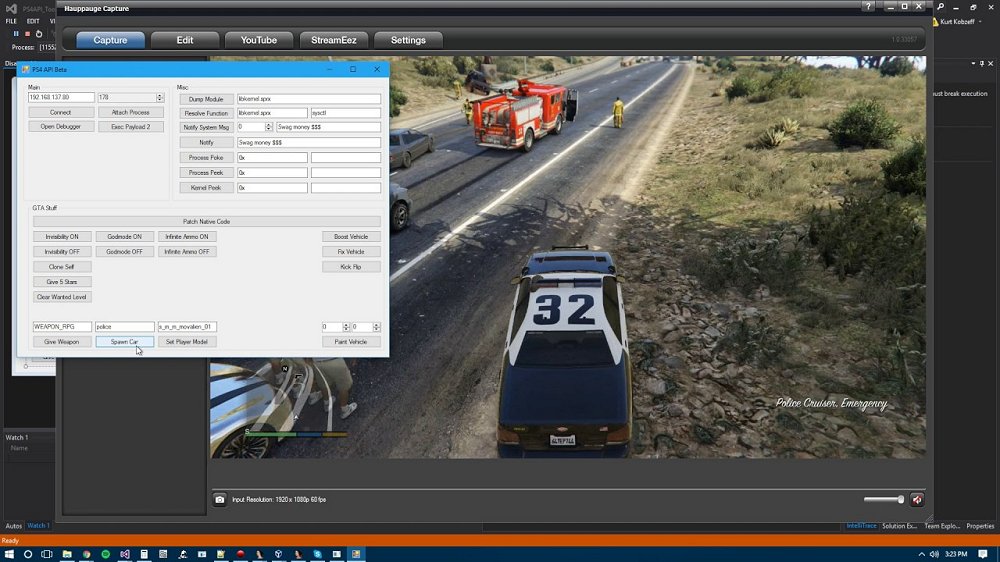Switch to the Capture tab
The height and width of the screenshot is (562, 1000).
pyautogui.click(x=110, y=40)
